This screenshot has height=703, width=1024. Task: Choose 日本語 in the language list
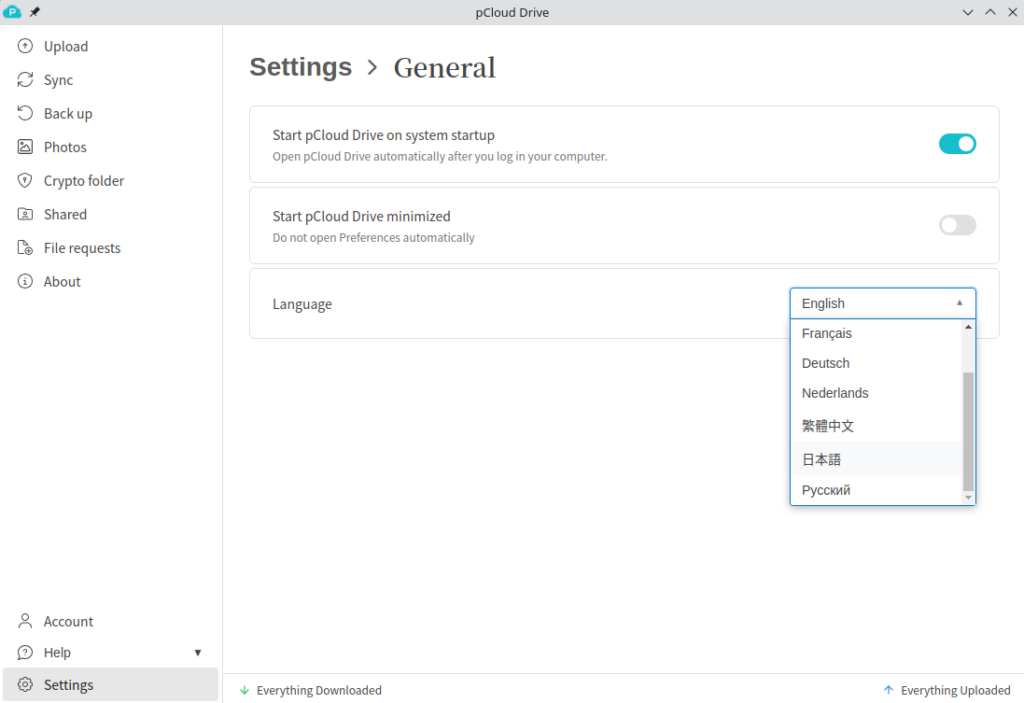pos(822,459)
